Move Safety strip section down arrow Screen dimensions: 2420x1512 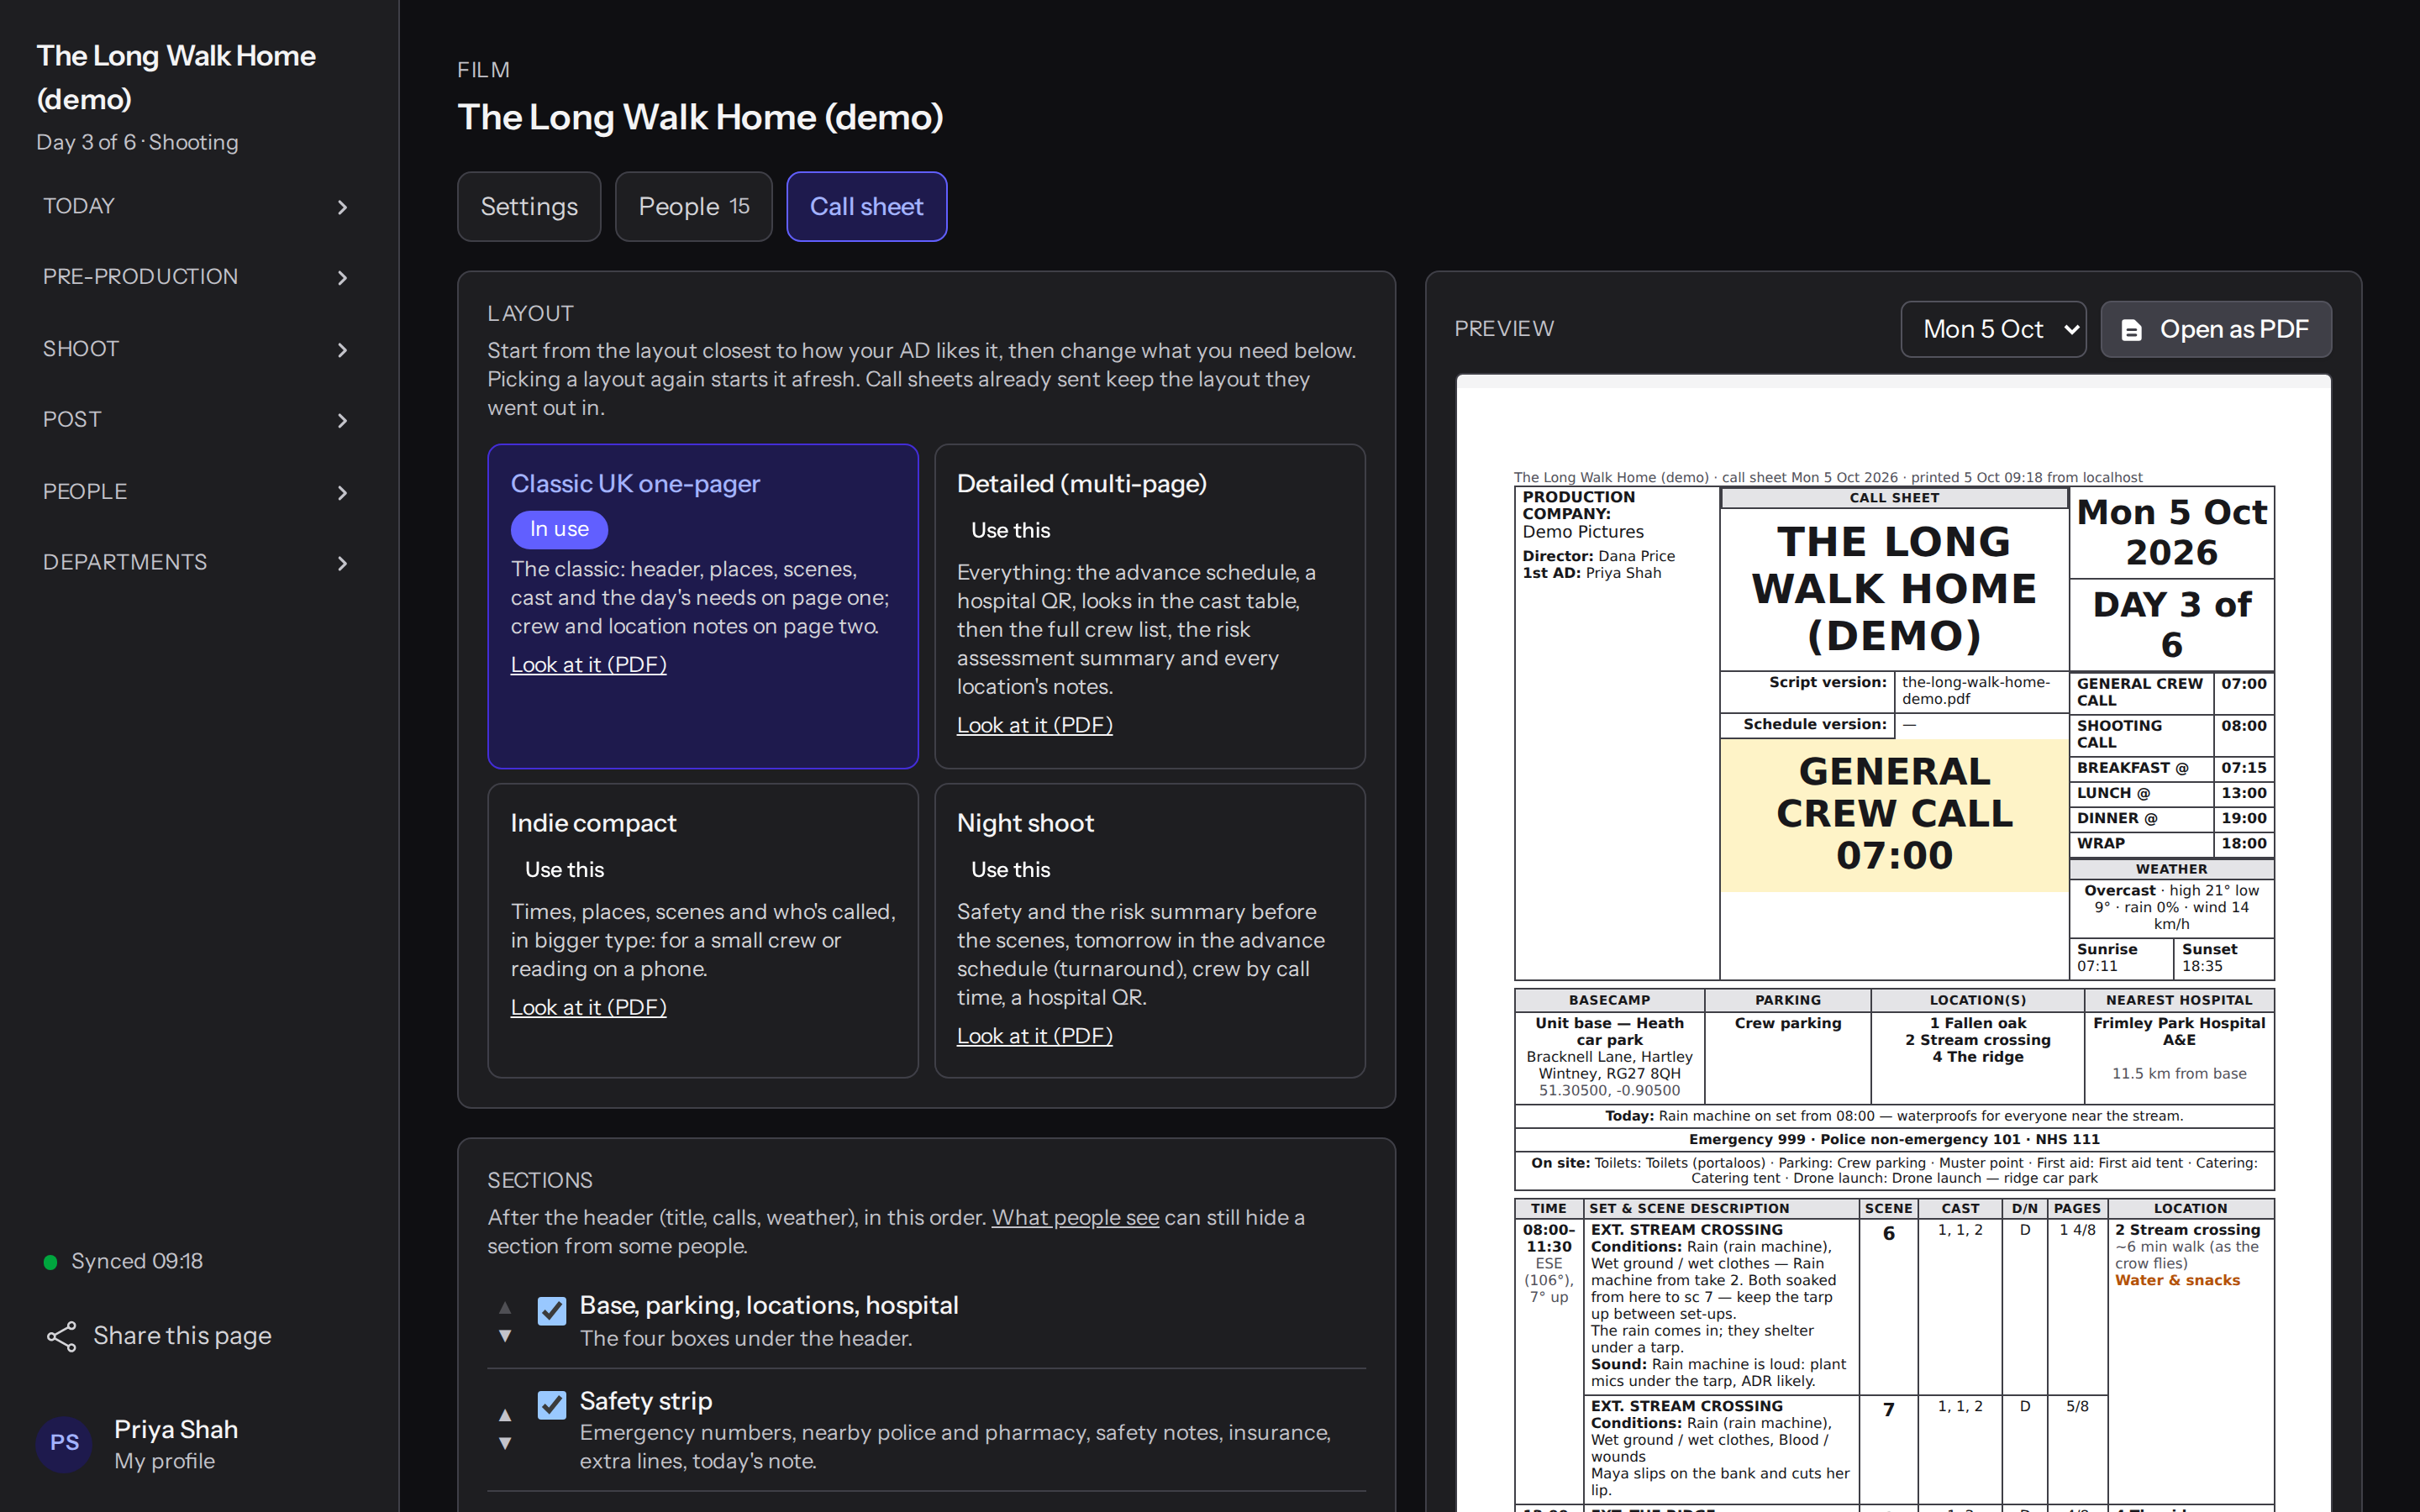[x=505, y=1443]
